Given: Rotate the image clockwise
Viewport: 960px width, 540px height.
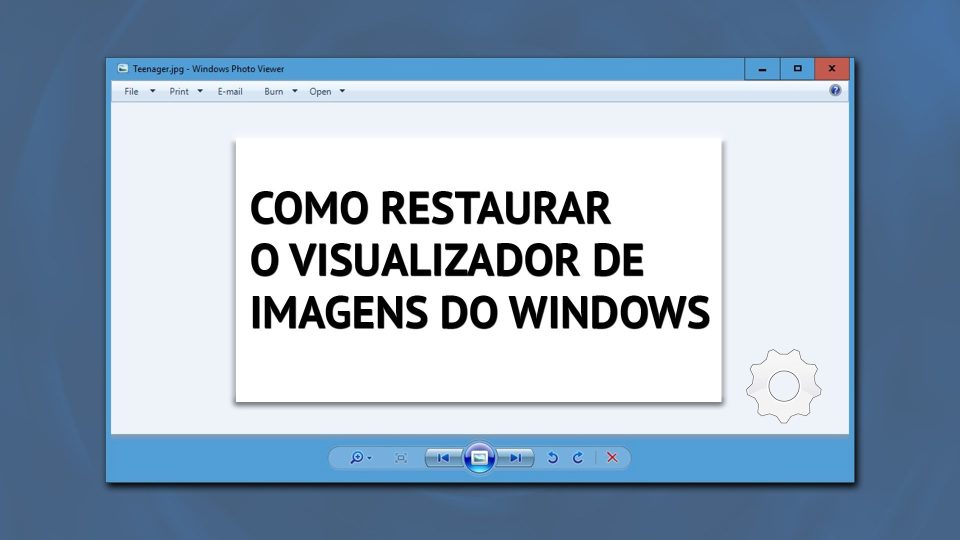Looking at the screenshot, I should tap(577, 458).
